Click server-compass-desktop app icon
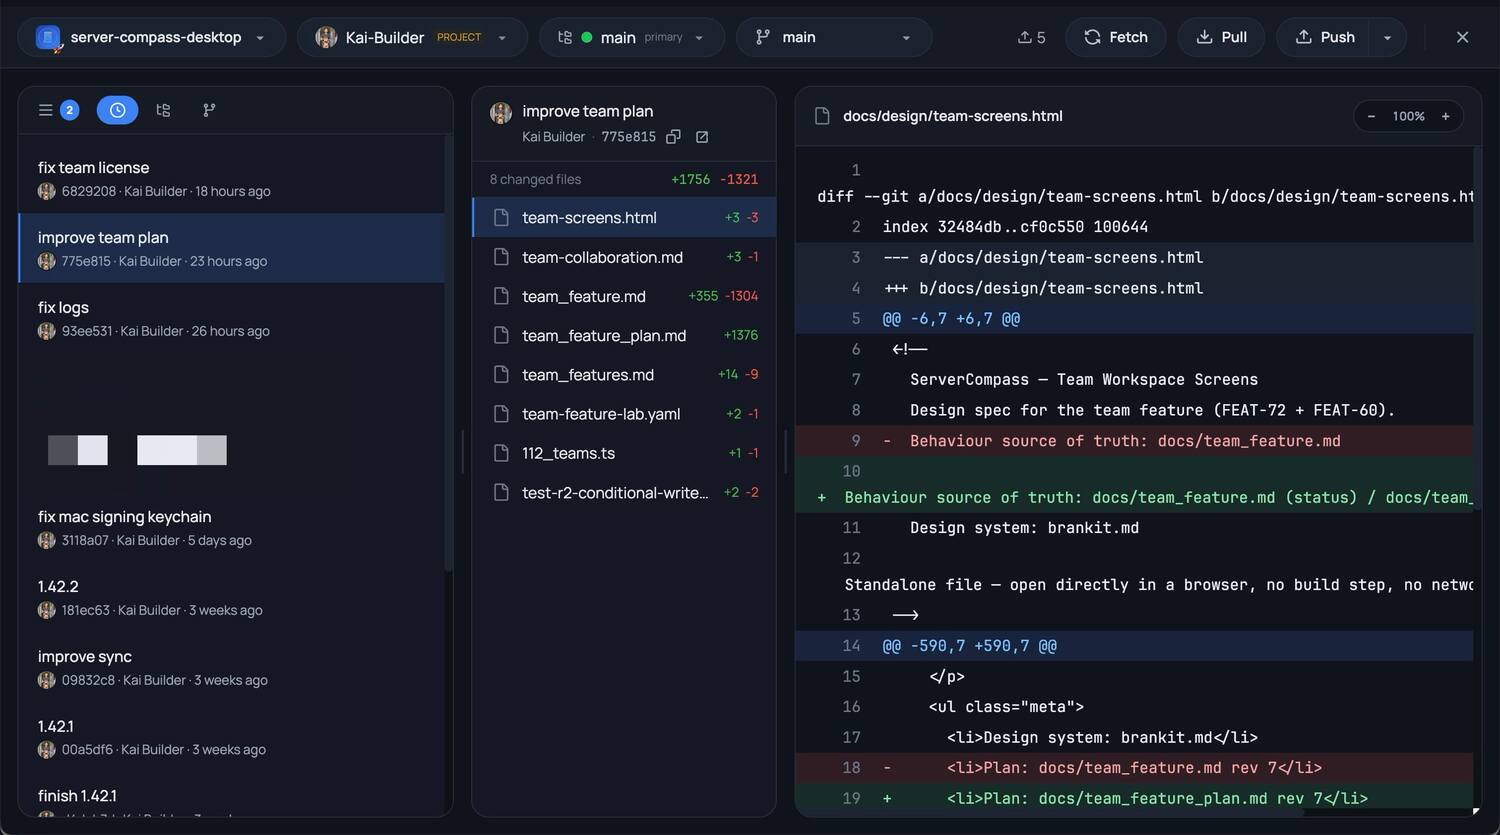The image size is (1500, 835). coord(48,38)
